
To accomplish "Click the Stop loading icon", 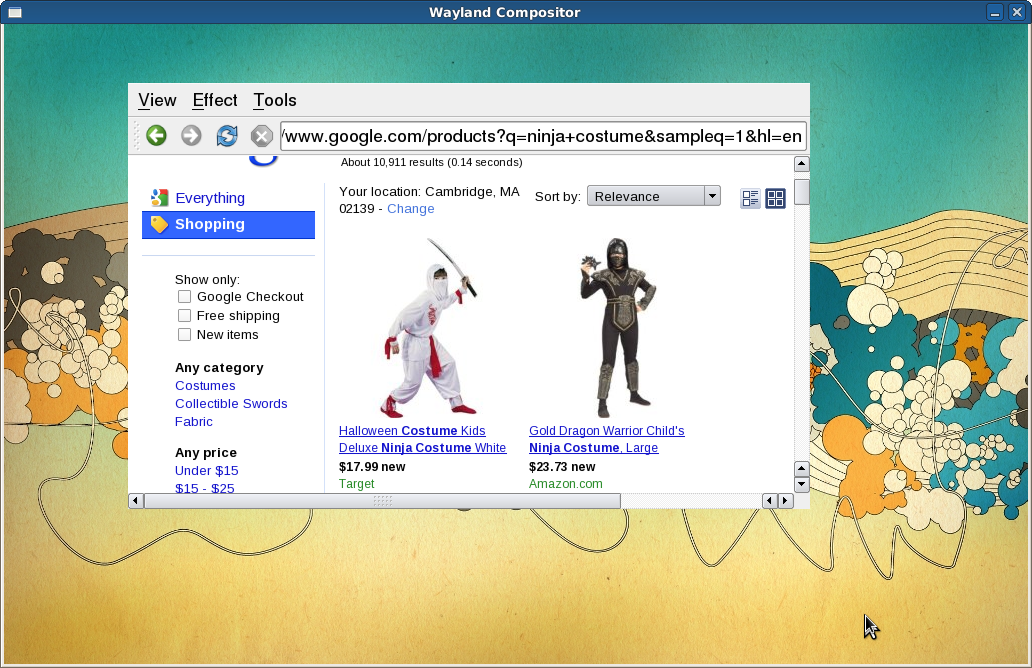I will click(x=261, y=135).
